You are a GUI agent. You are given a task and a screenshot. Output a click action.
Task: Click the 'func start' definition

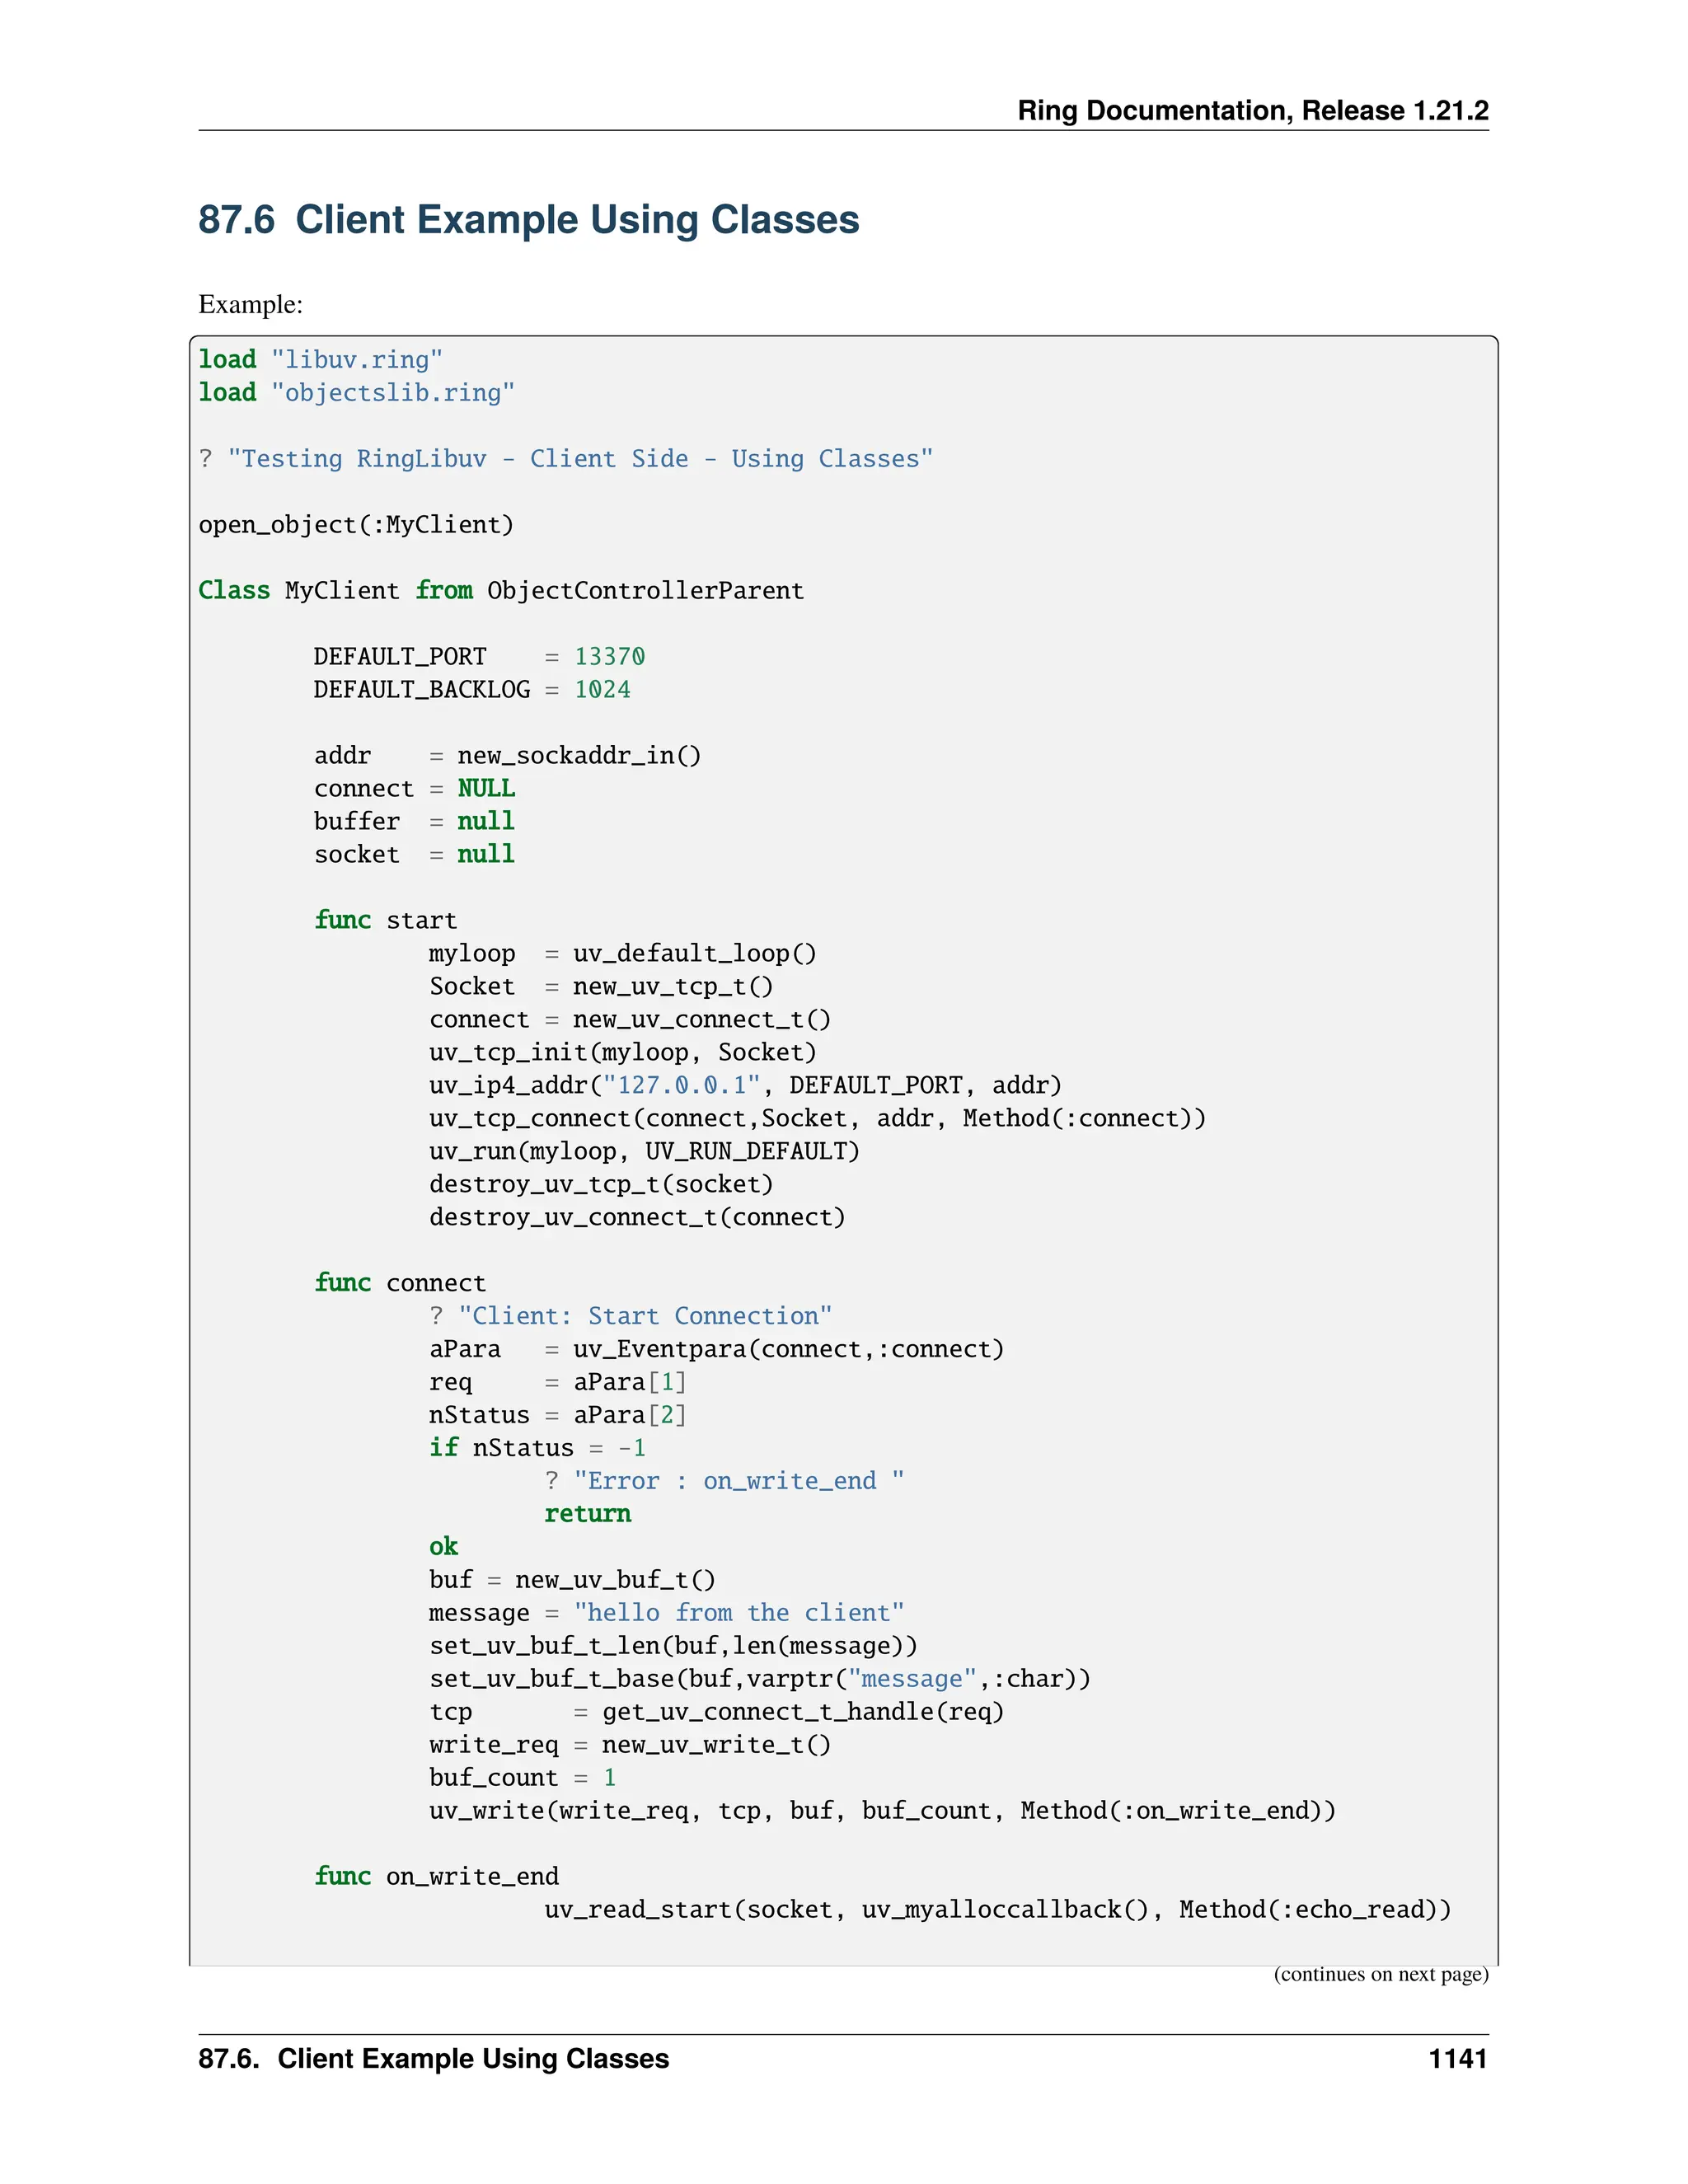[385, 920]
